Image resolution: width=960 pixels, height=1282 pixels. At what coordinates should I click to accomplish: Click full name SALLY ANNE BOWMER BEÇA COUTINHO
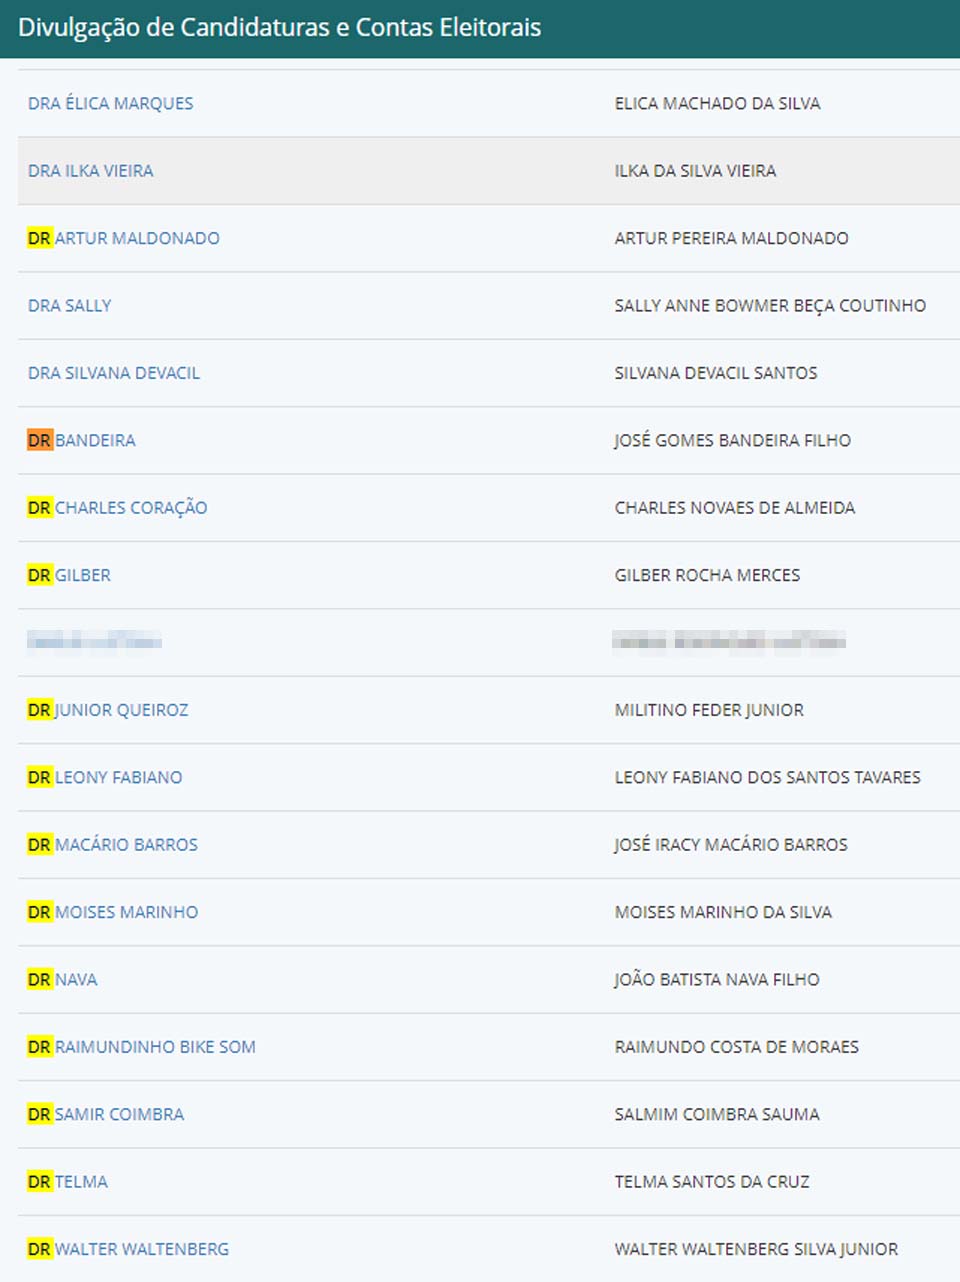(770, 306)
